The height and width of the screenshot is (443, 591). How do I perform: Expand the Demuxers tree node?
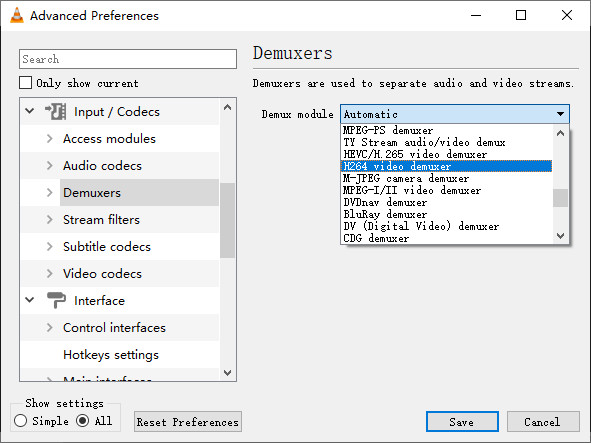tap(49, 193)
